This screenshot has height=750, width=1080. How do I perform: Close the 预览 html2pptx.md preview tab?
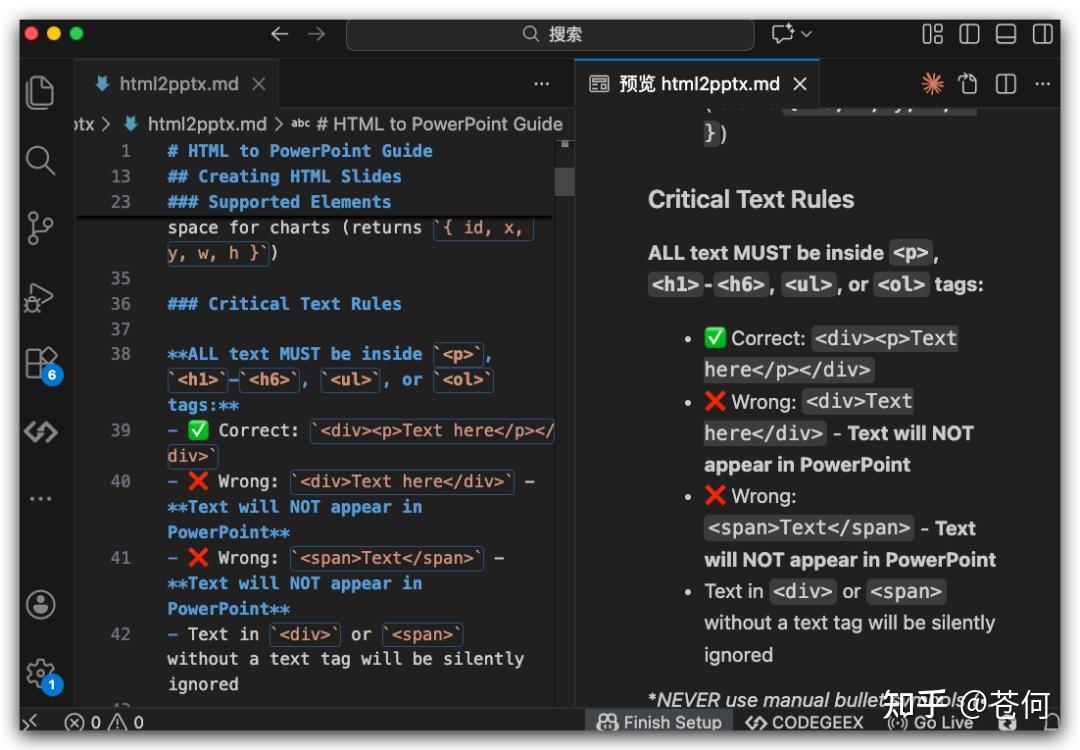click(800, 84)
